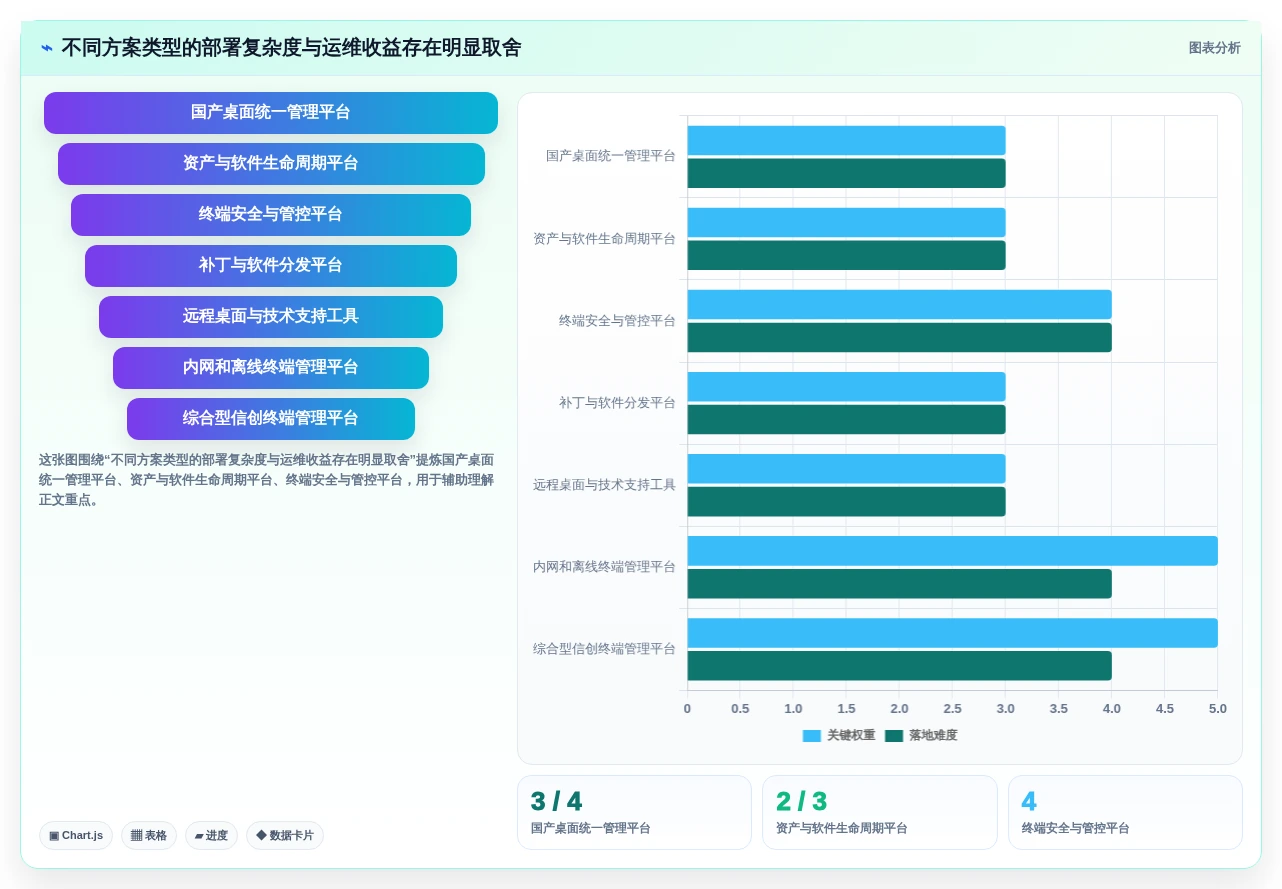Click the y-axis label 远程桌面与技术支持工具

[x=604, y=485]
